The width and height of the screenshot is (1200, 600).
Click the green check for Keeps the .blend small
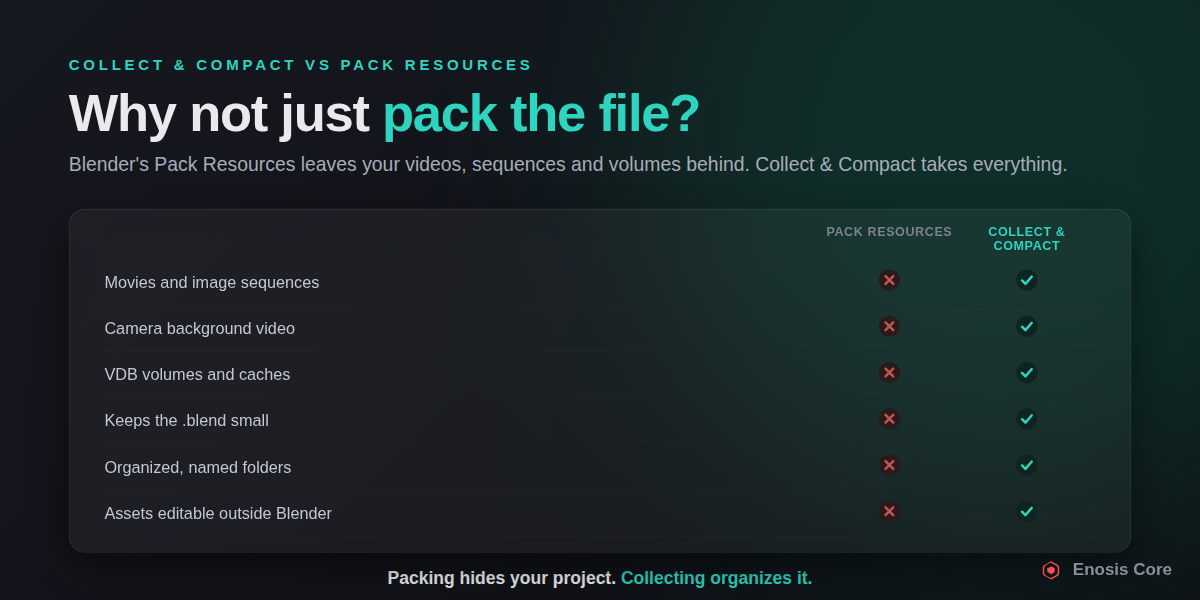[x=1026, y=418]
